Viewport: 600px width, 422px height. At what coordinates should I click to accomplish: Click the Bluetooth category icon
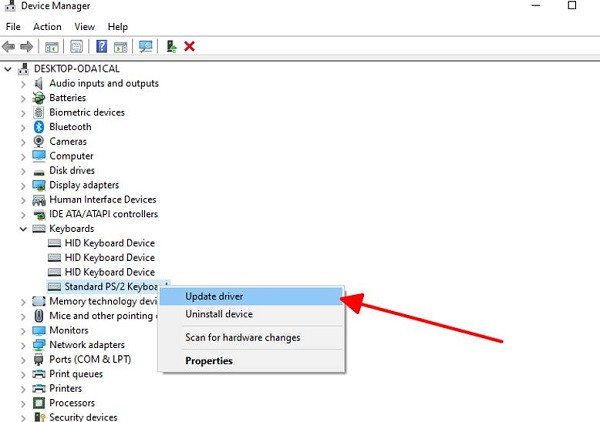(x=39, y=127)
